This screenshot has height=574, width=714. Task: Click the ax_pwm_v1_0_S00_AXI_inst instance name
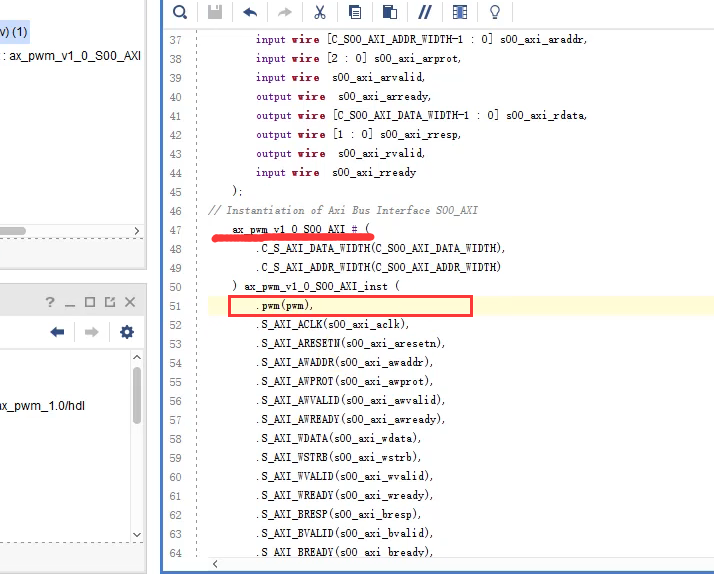(x=316, y=286)
